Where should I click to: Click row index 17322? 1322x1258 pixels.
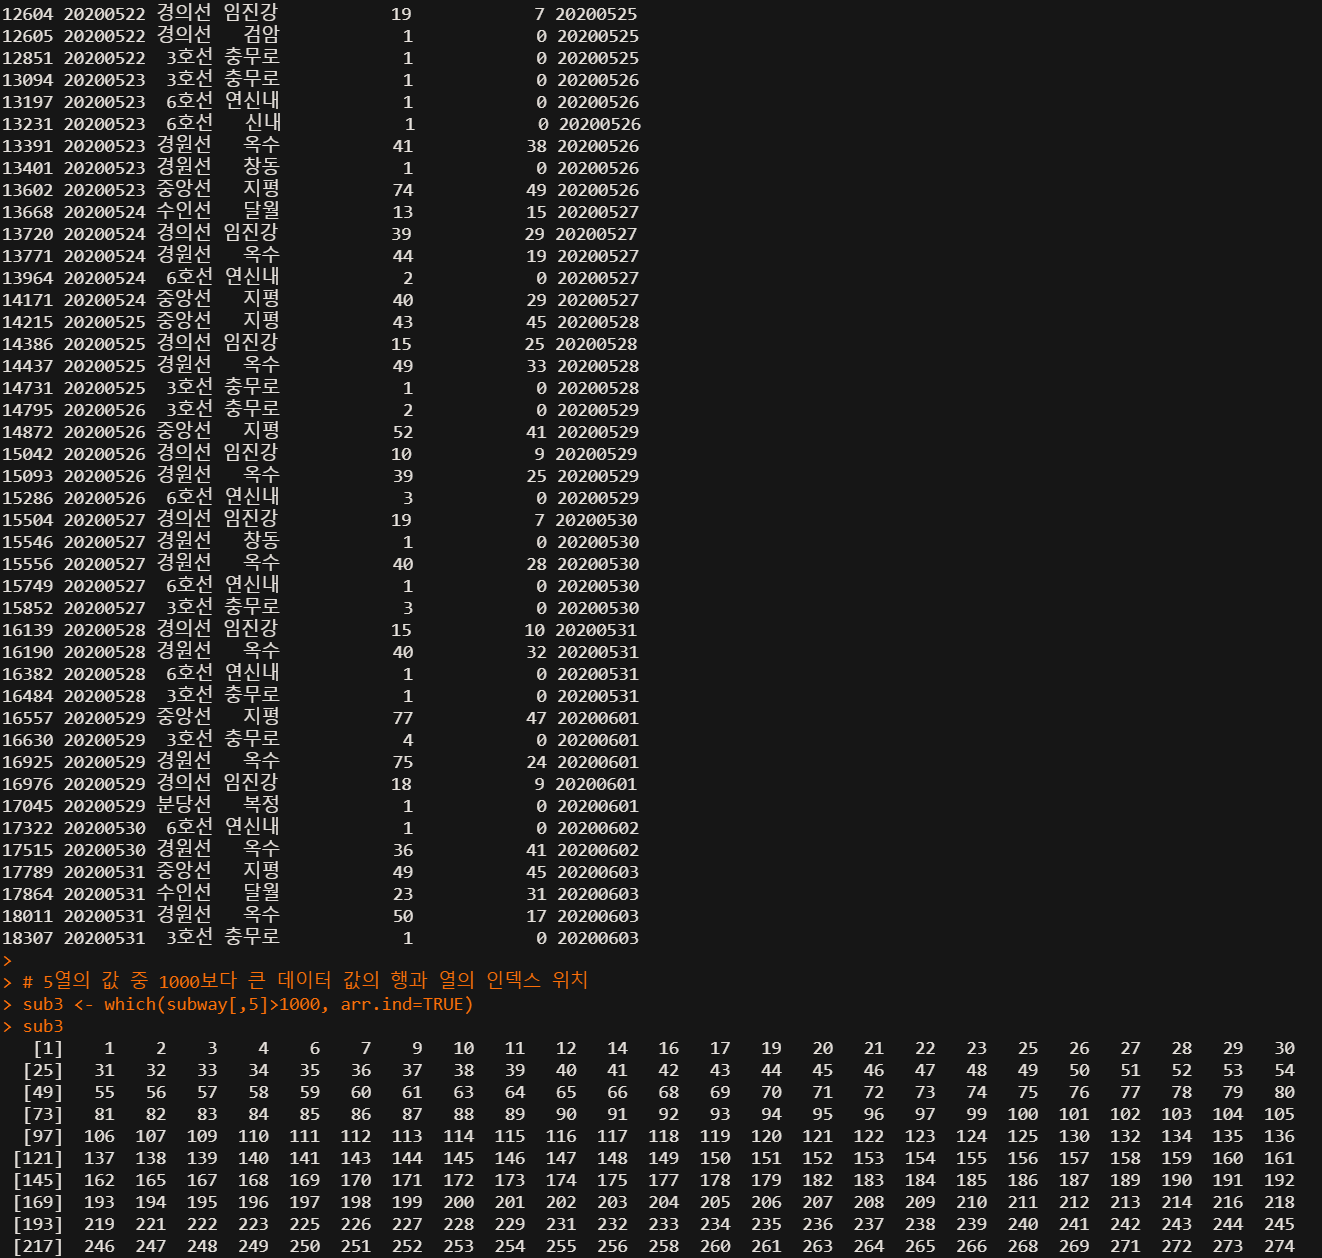[x=27, y=828]
